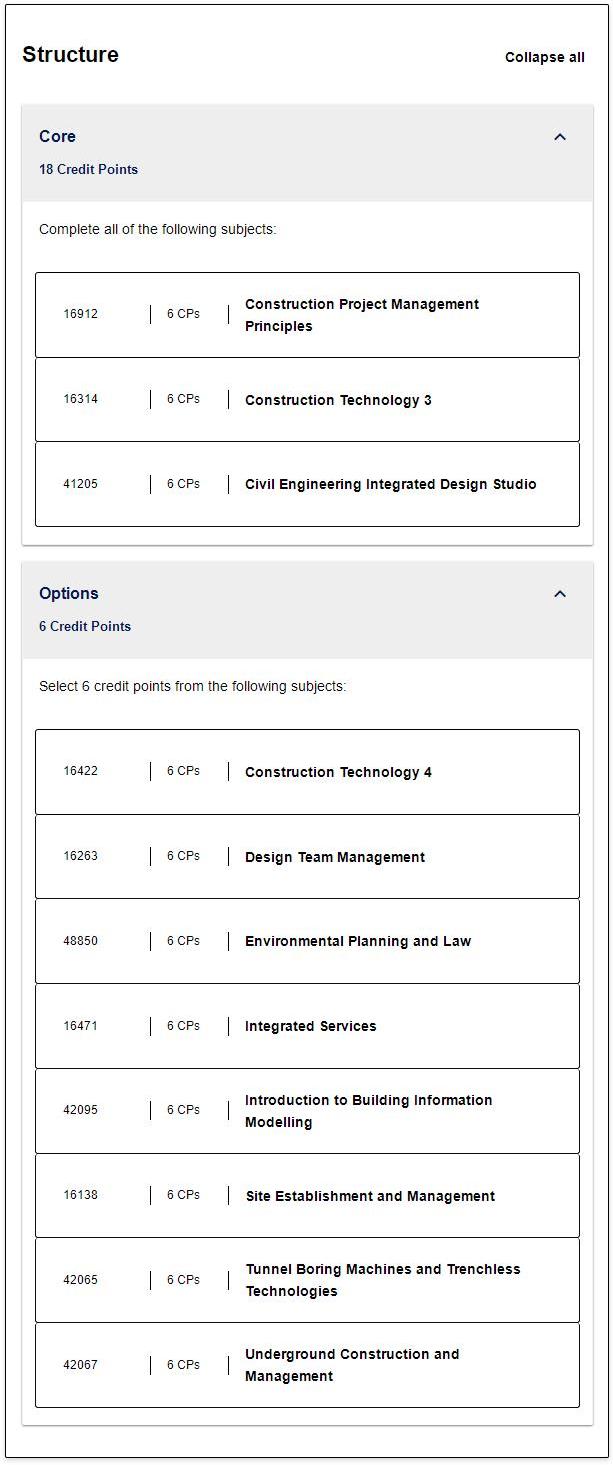
Task: Open Environmental Planning and Law subject
Action: tap(357, 941)
